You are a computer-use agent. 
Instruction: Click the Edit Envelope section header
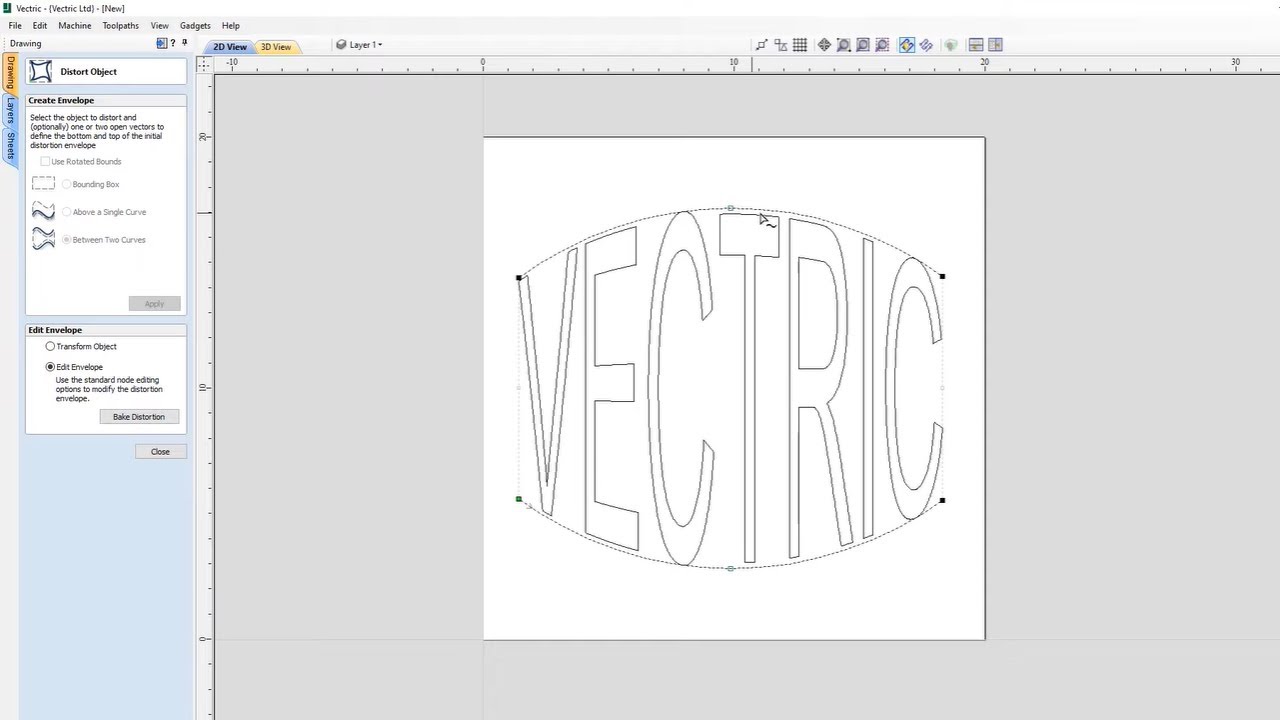point(106,330)
